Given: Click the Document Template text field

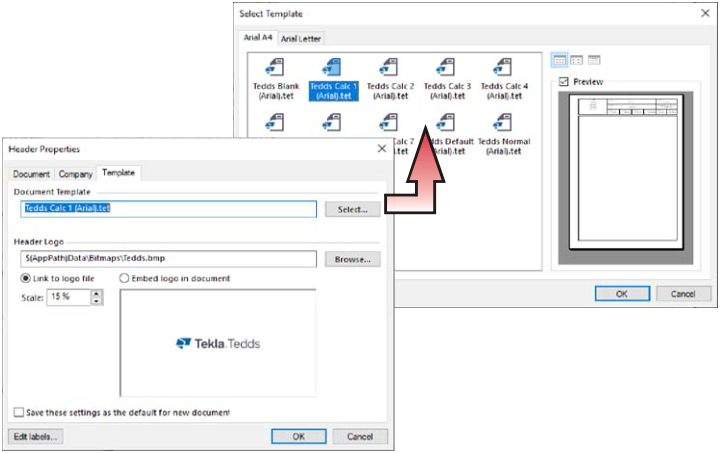Looking at the screenshot, I should pyautogui.click(x=169, y=209).
